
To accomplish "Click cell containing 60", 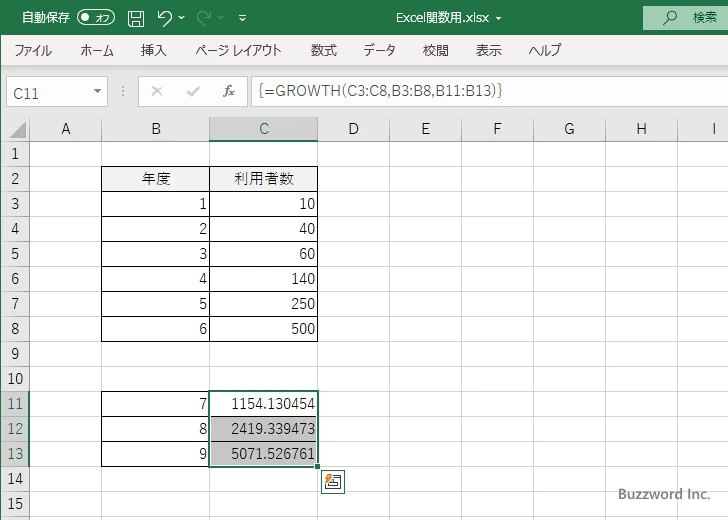I will coord(264,254).
